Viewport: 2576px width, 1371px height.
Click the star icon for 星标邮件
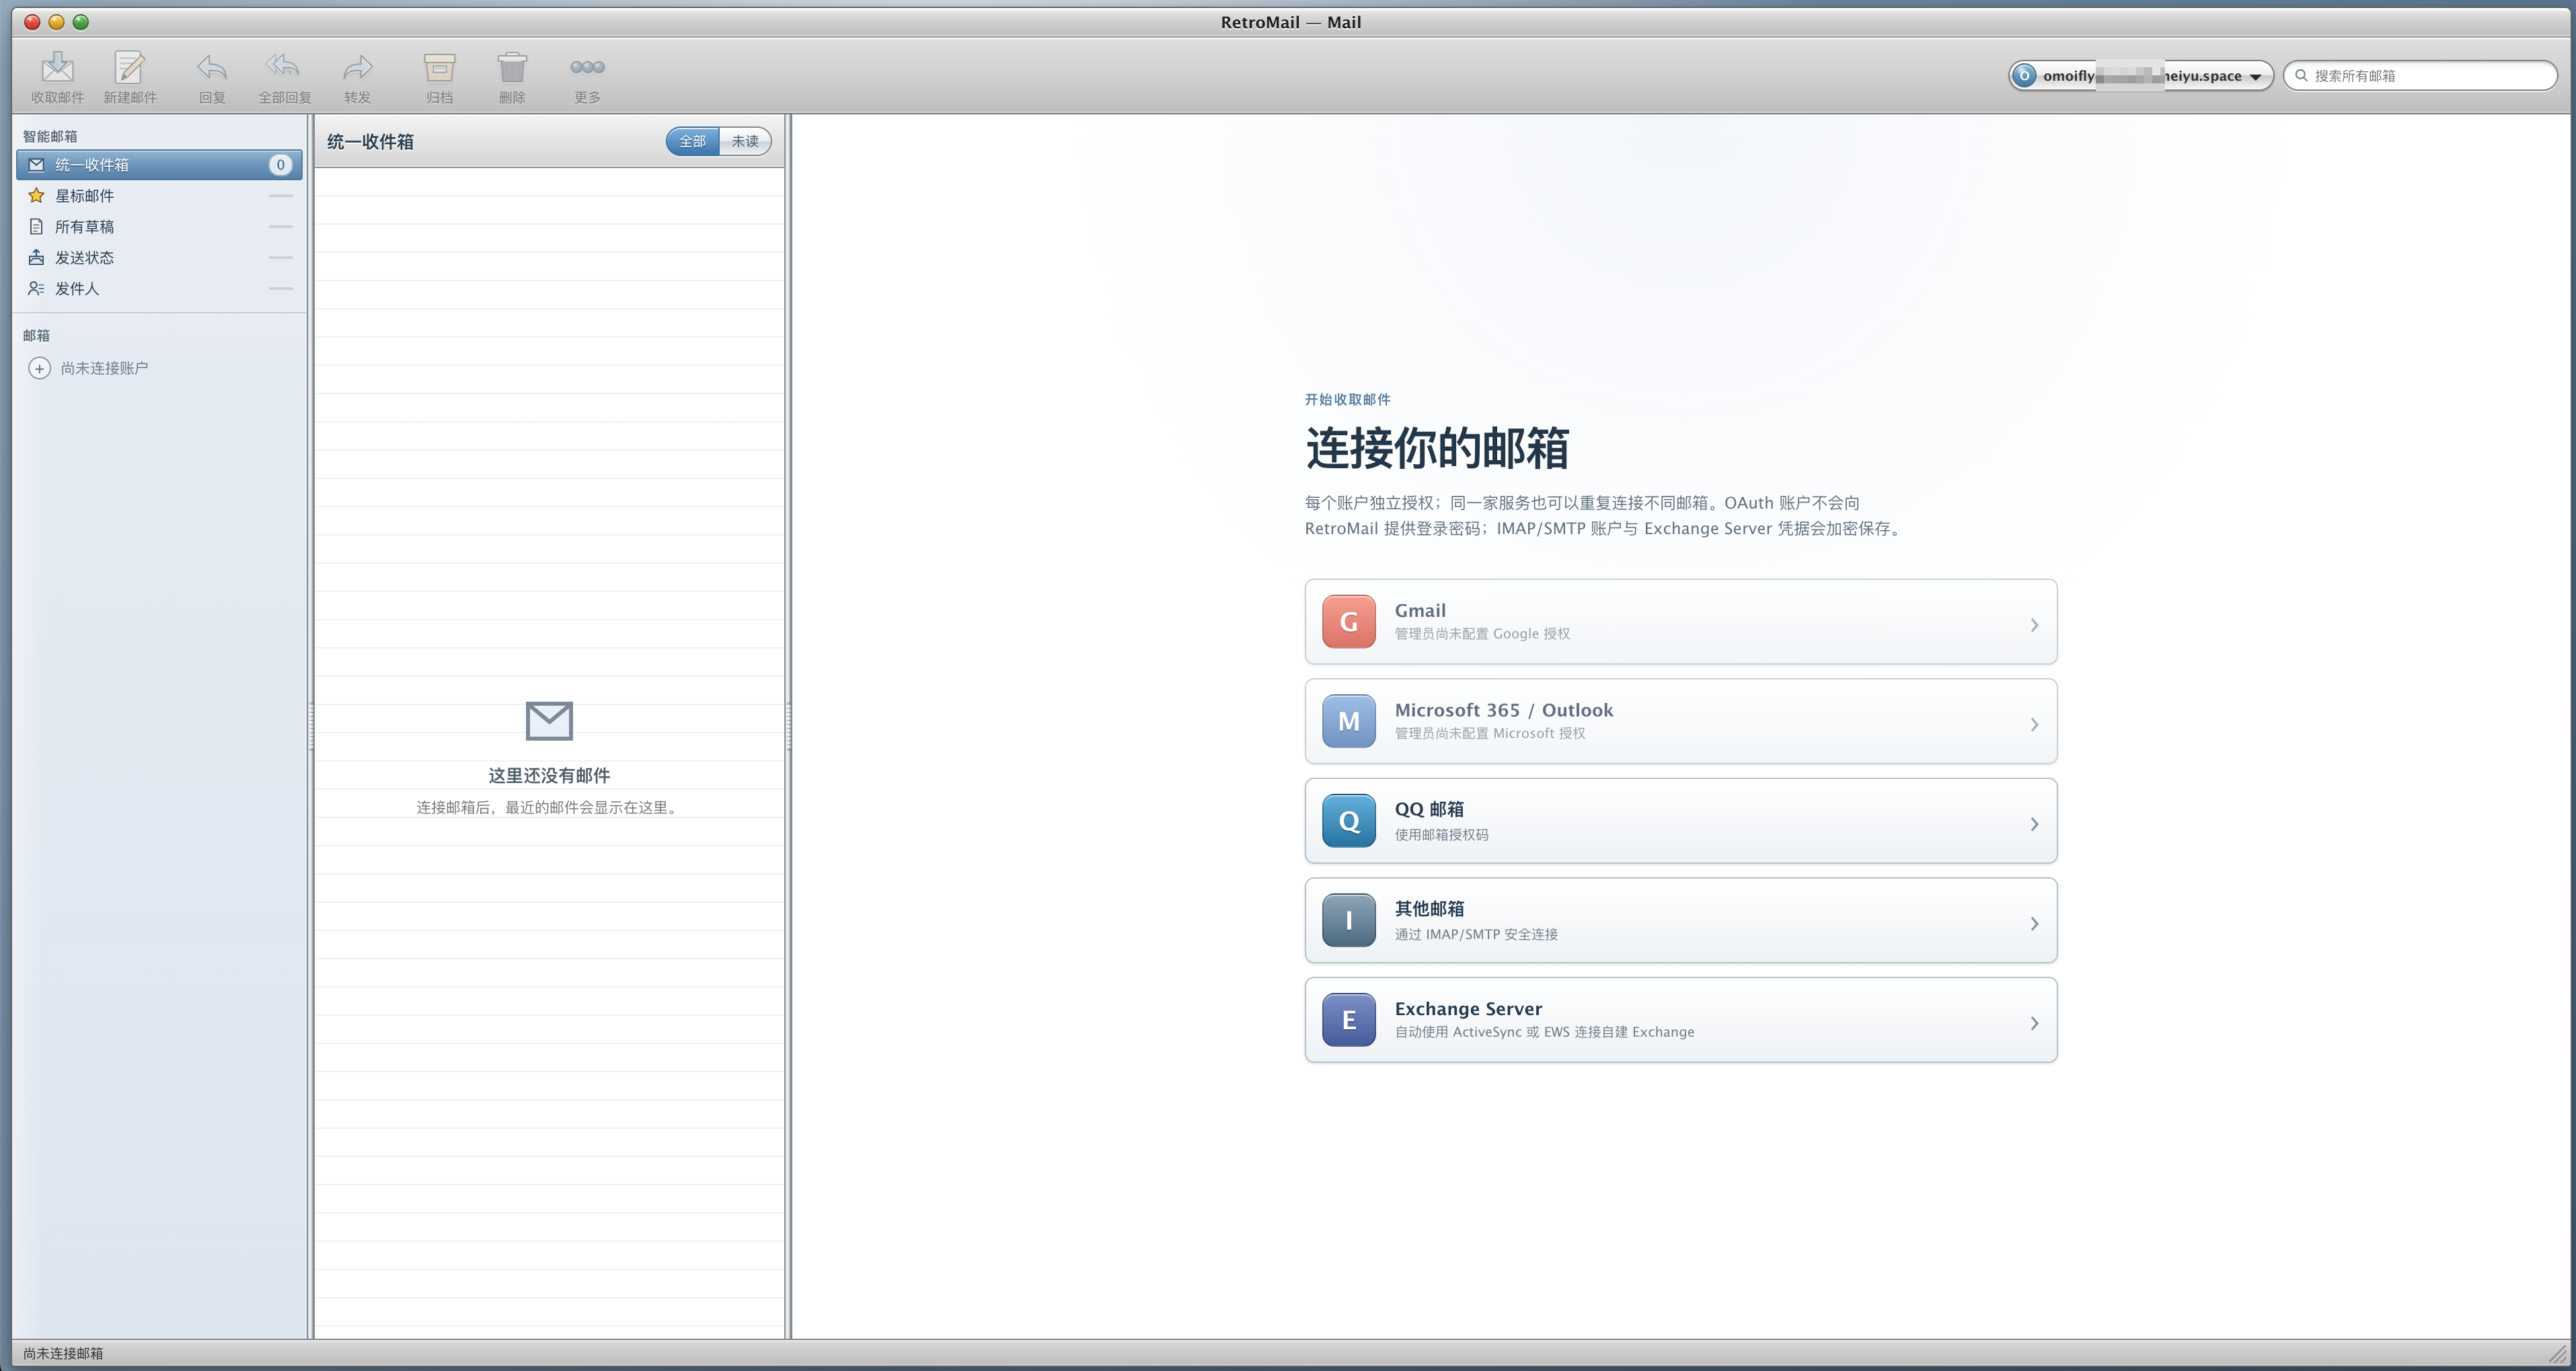point(36,196)
